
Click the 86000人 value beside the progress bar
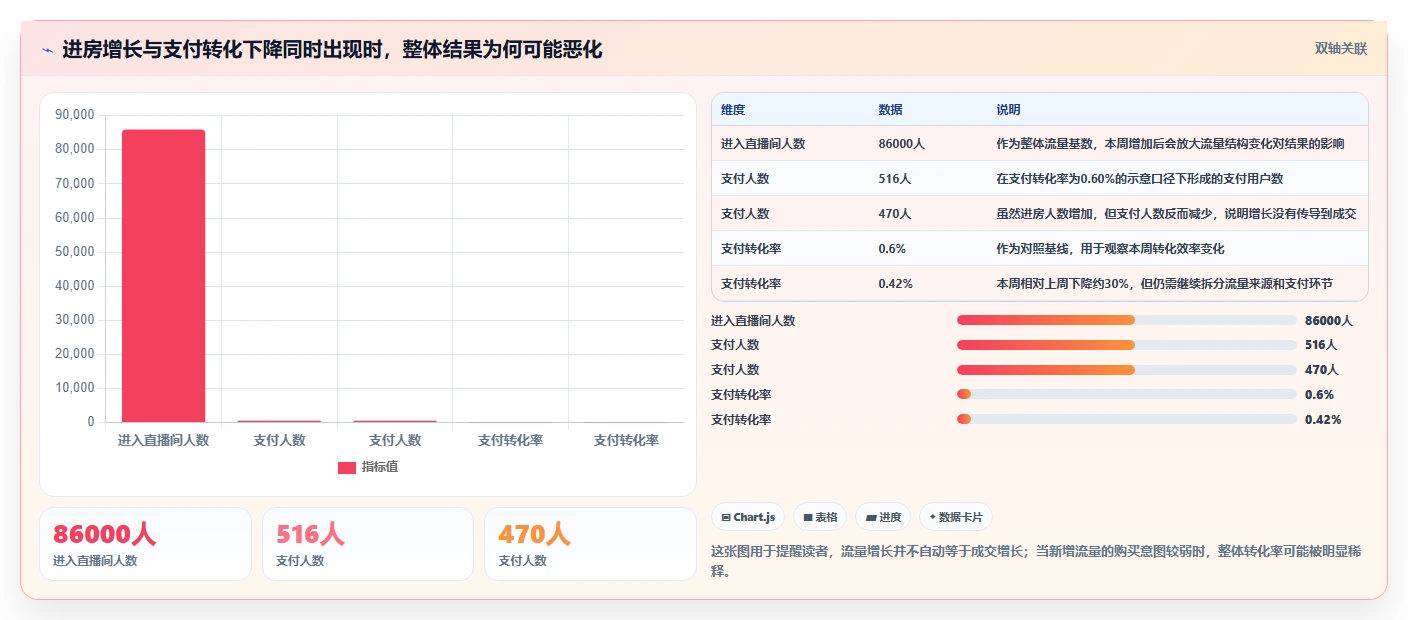point(1329,320)
